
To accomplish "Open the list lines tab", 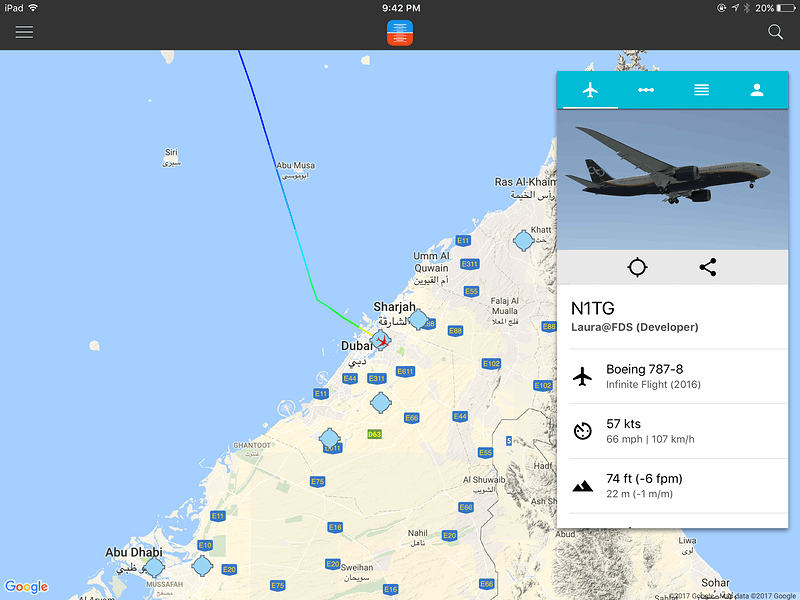I will (702, 90).
